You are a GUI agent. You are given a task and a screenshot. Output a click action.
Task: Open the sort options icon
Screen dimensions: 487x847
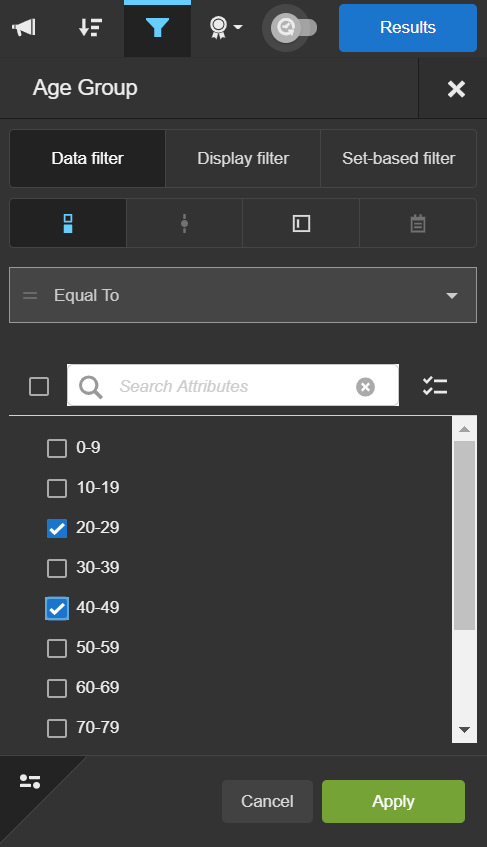point(90,28)
